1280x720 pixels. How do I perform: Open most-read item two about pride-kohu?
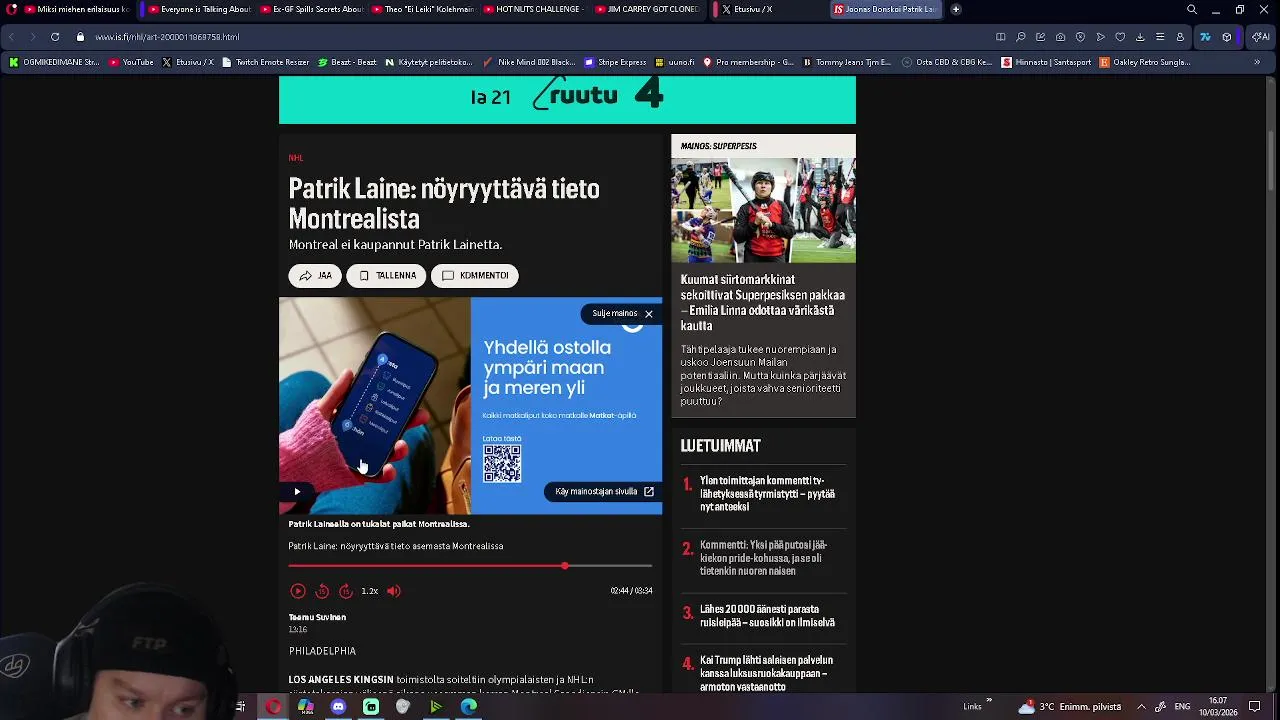tap(763, 558)
